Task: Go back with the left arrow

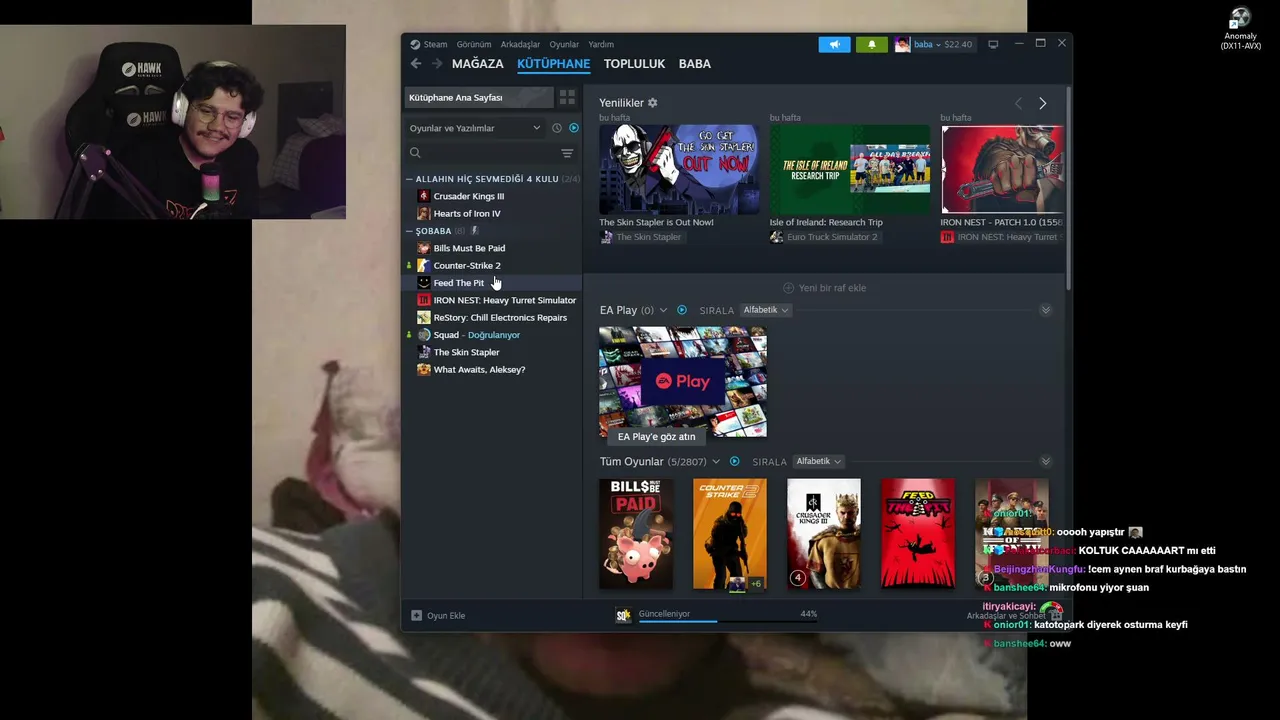Action: [416, 64]
